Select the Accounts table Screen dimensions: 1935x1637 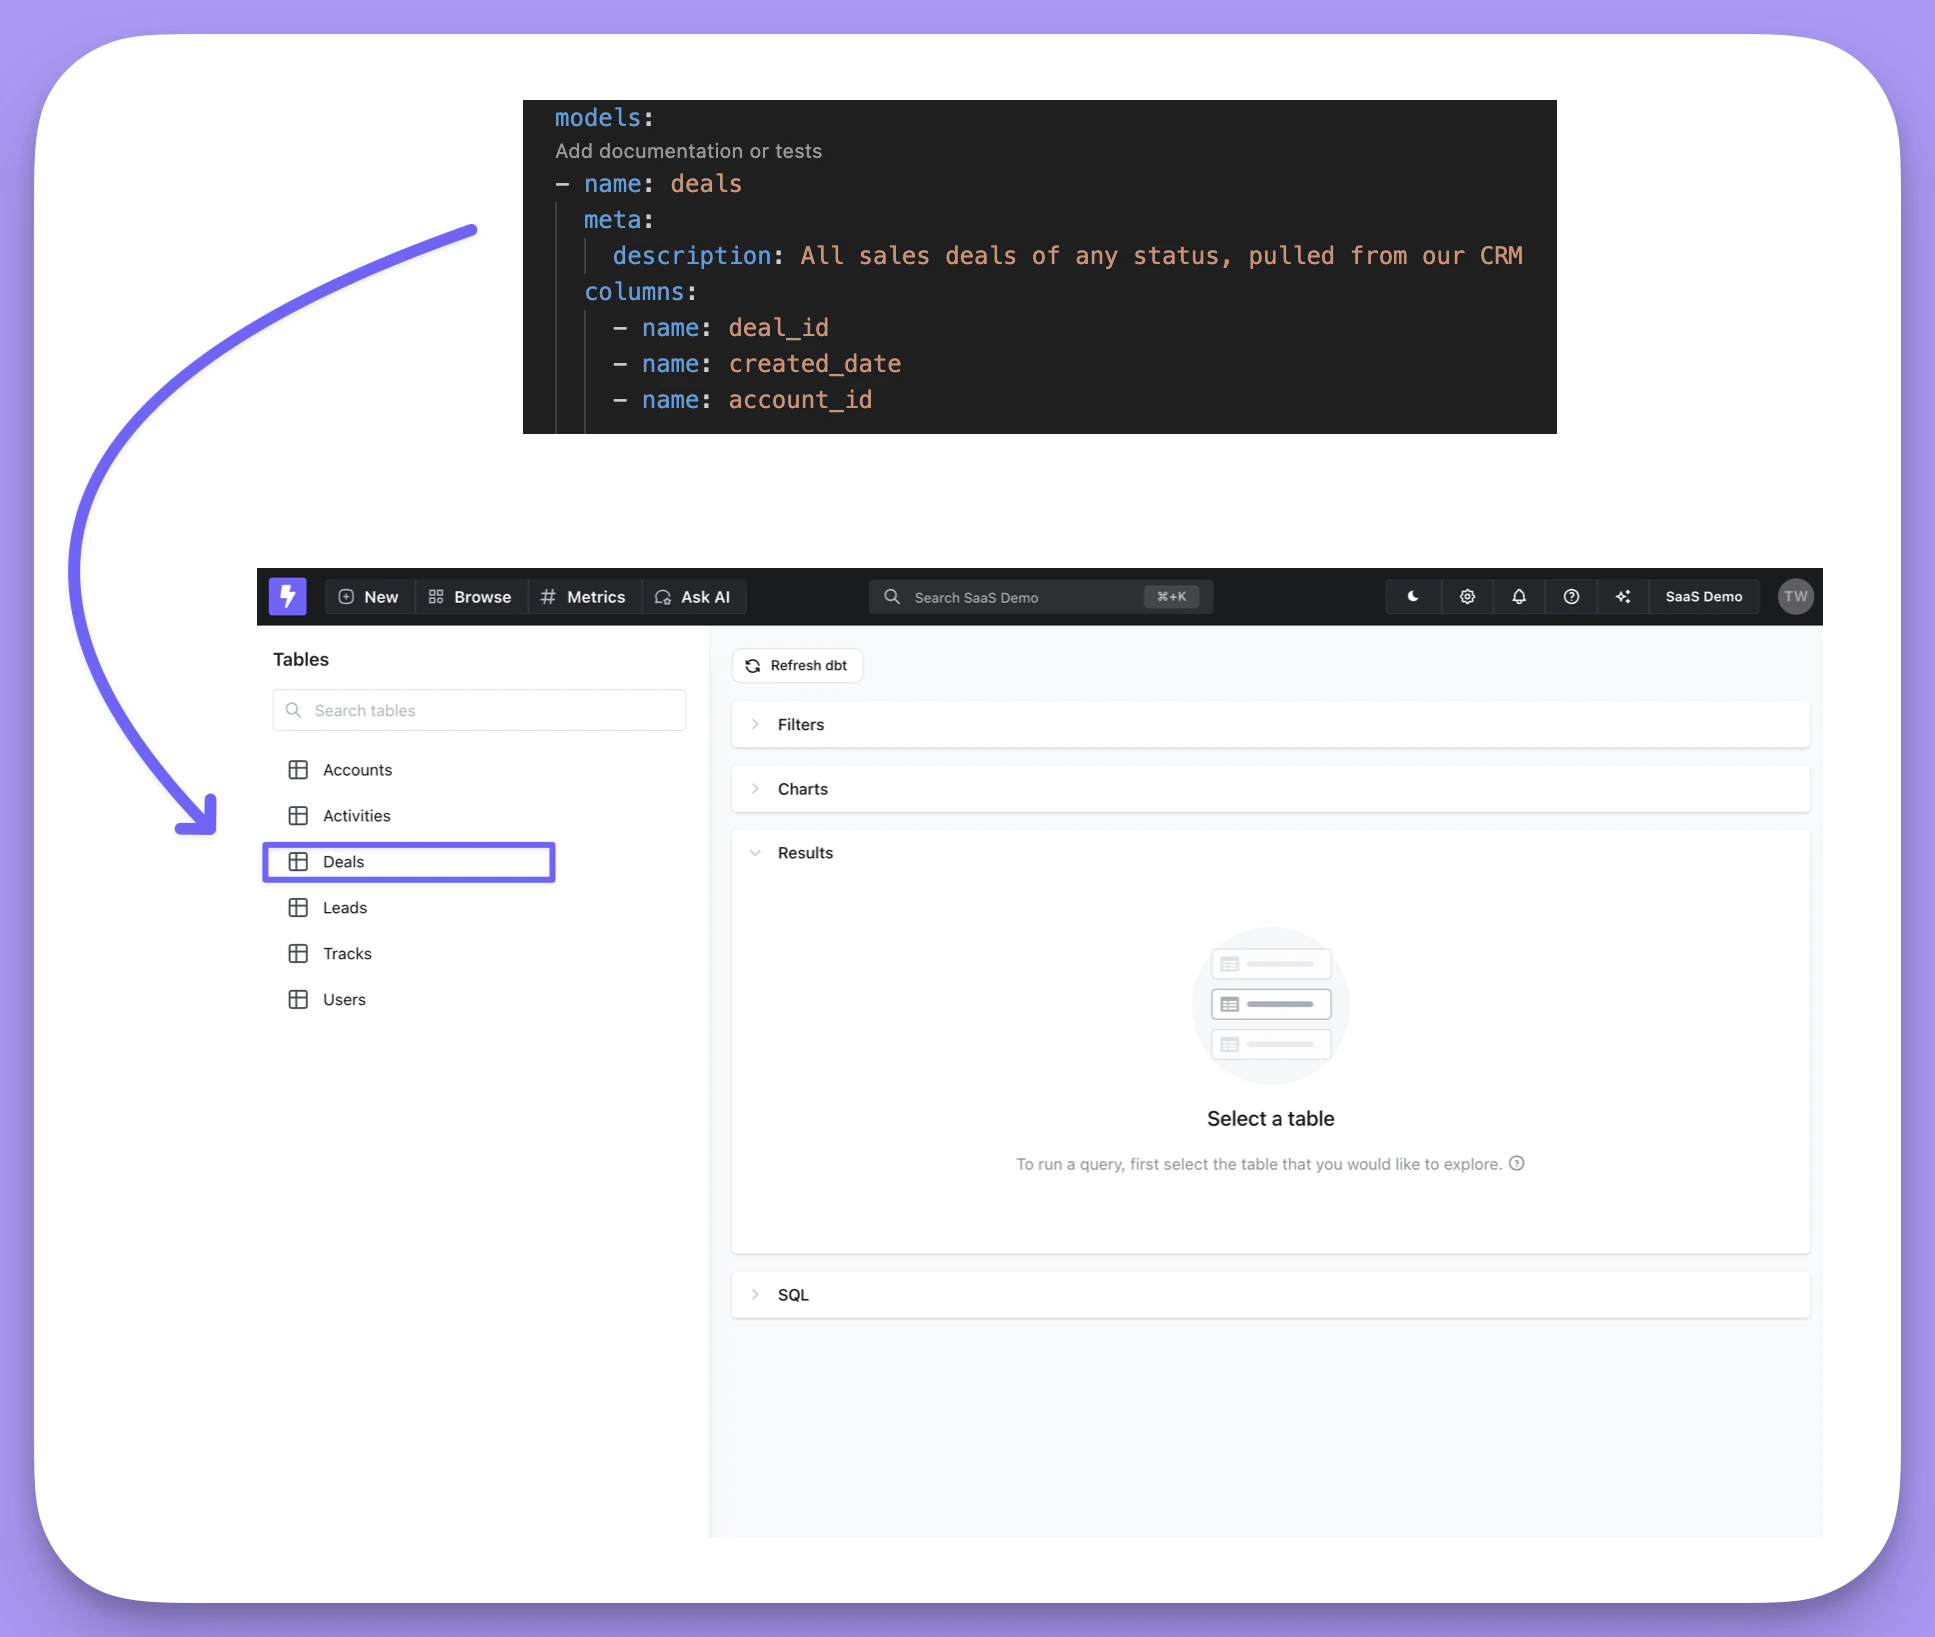pos(357,770)
